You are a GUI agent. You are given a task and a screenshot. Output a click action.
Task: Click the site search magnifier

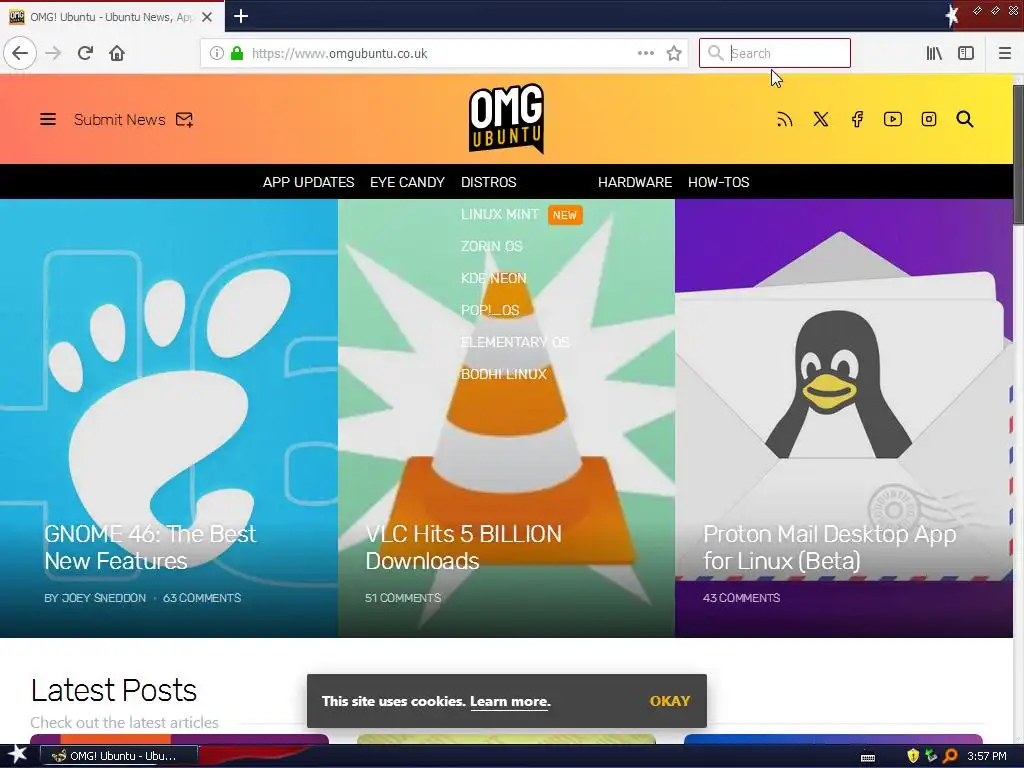point(965,119)
